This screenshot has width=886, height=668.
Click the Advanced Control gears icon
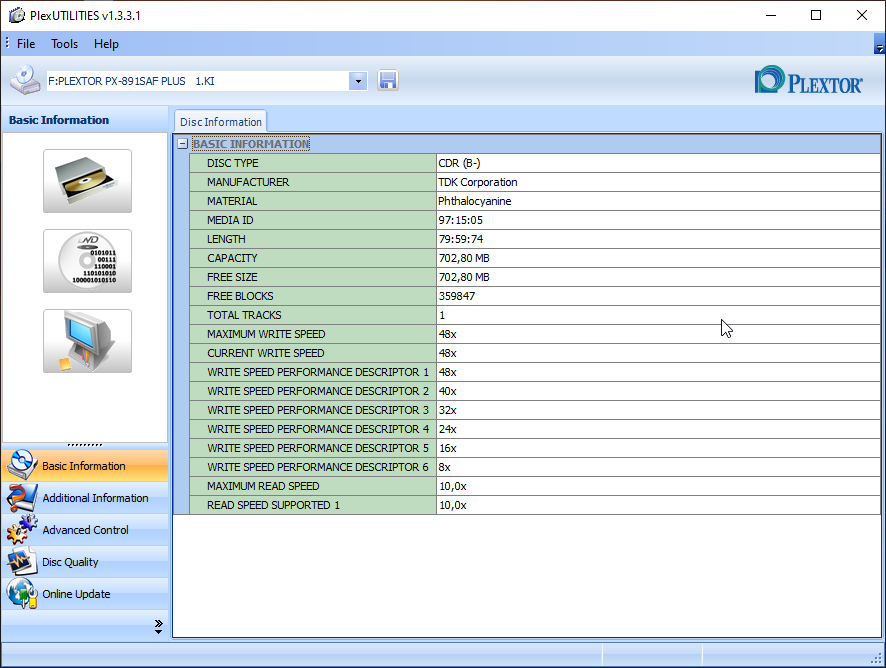(21, 529)
